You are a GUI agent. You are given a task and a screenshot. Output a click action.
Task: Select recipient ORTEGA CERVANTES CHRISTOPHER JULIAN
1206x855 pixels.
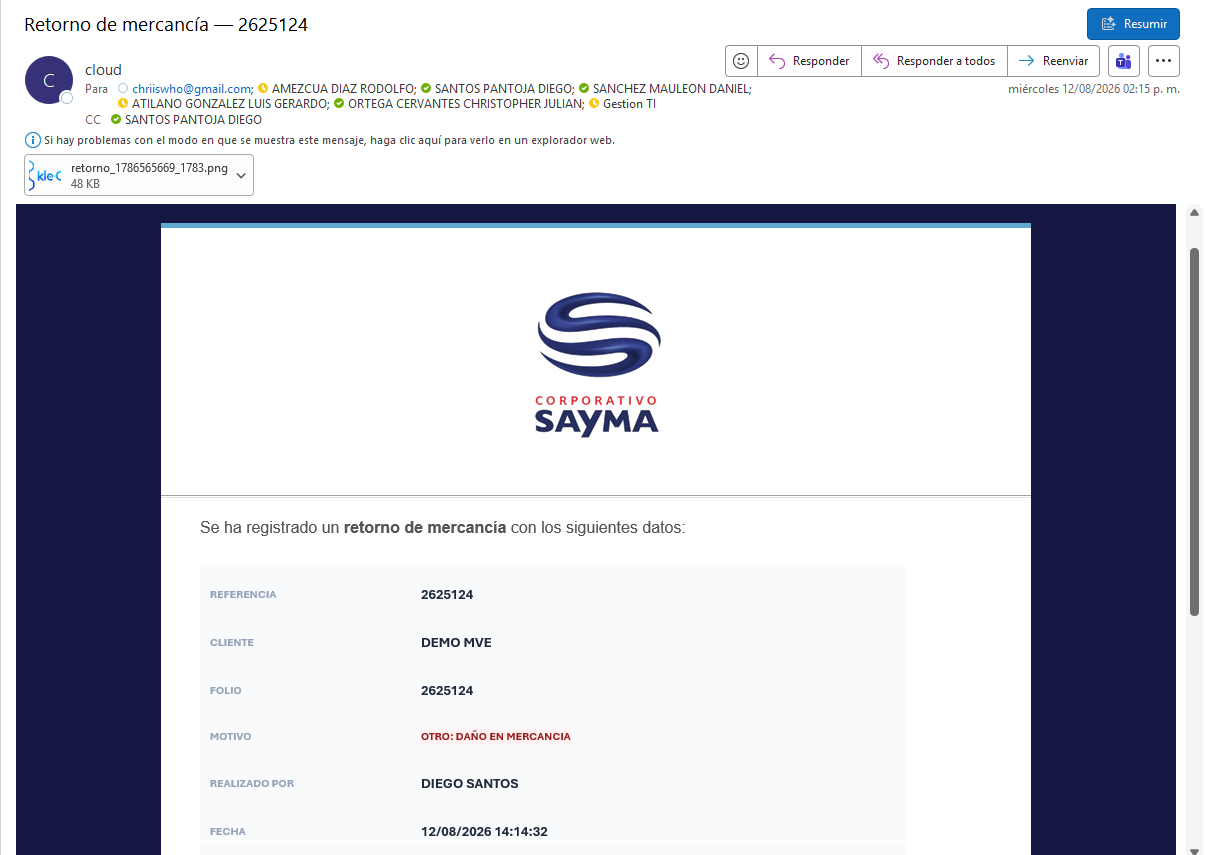(465, 103)
